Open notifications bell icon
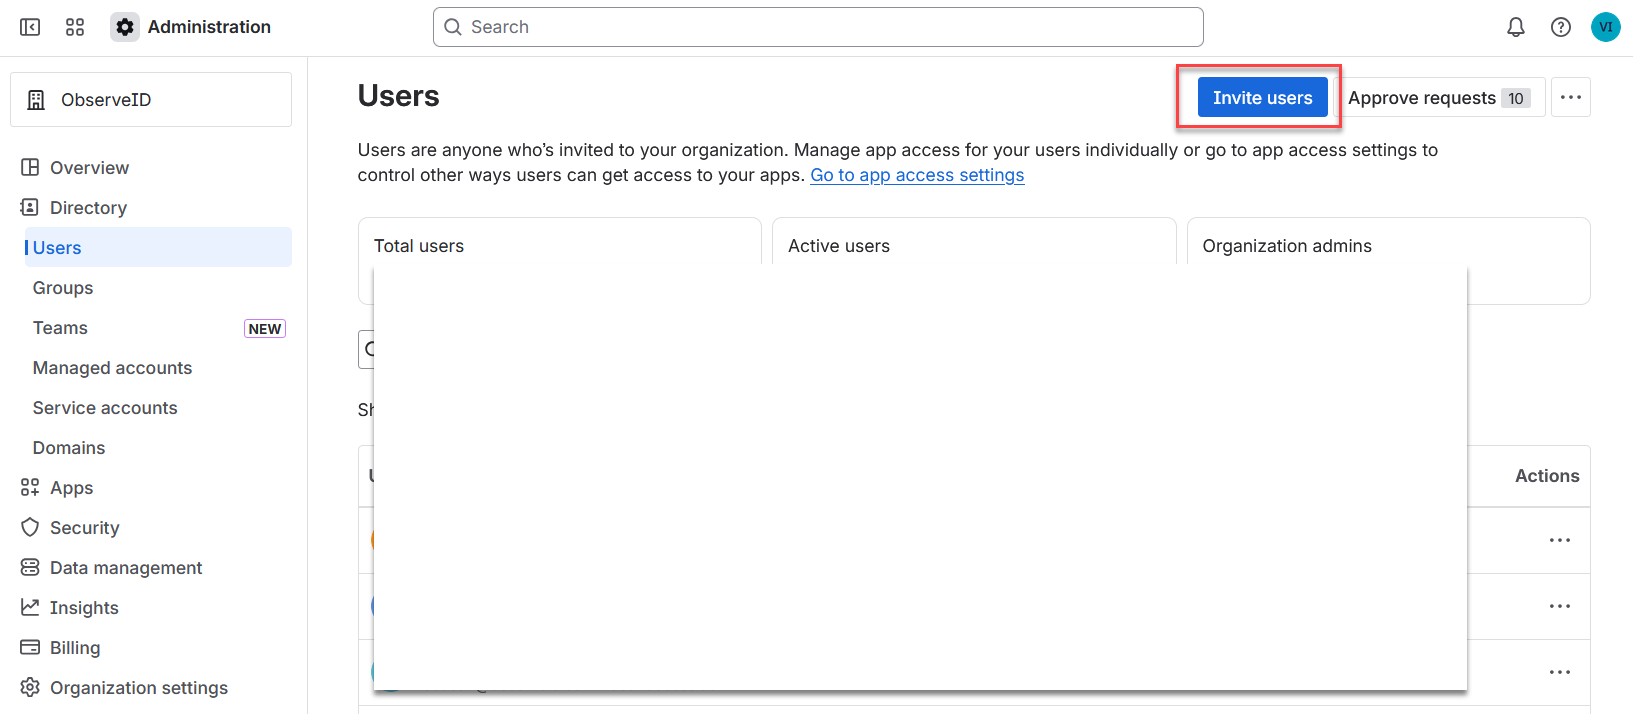The image size is (1633, 714). (x=1516, y=27)
